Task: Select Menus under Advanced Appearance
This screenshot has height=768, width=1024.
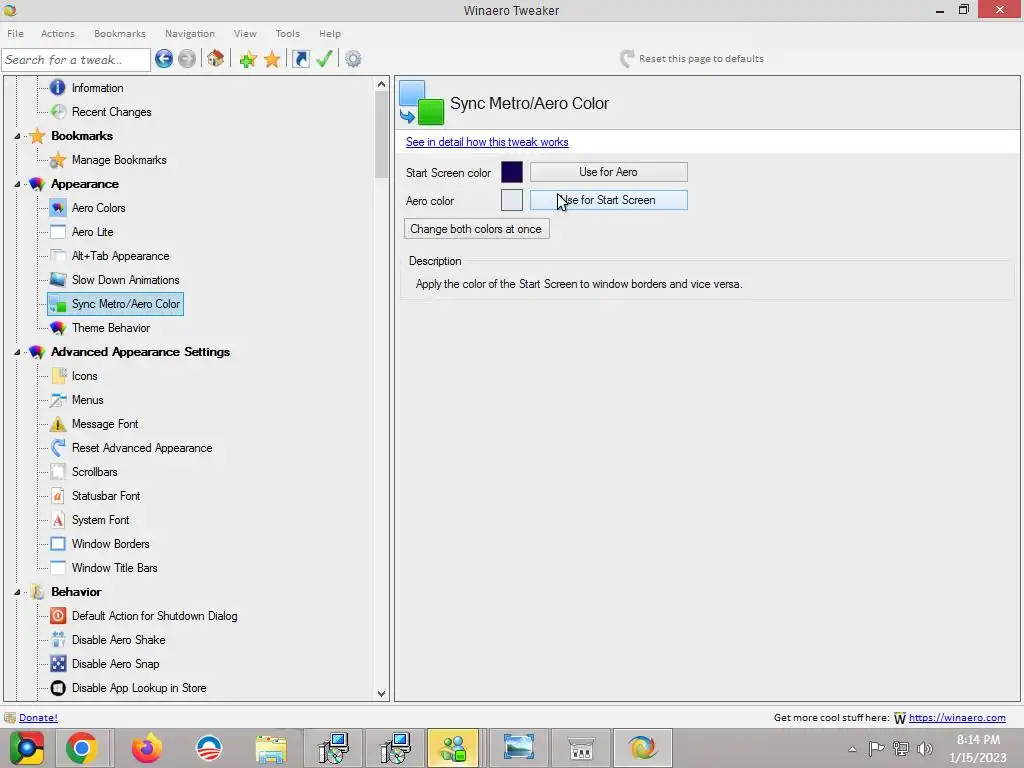Action: [88, 400]
